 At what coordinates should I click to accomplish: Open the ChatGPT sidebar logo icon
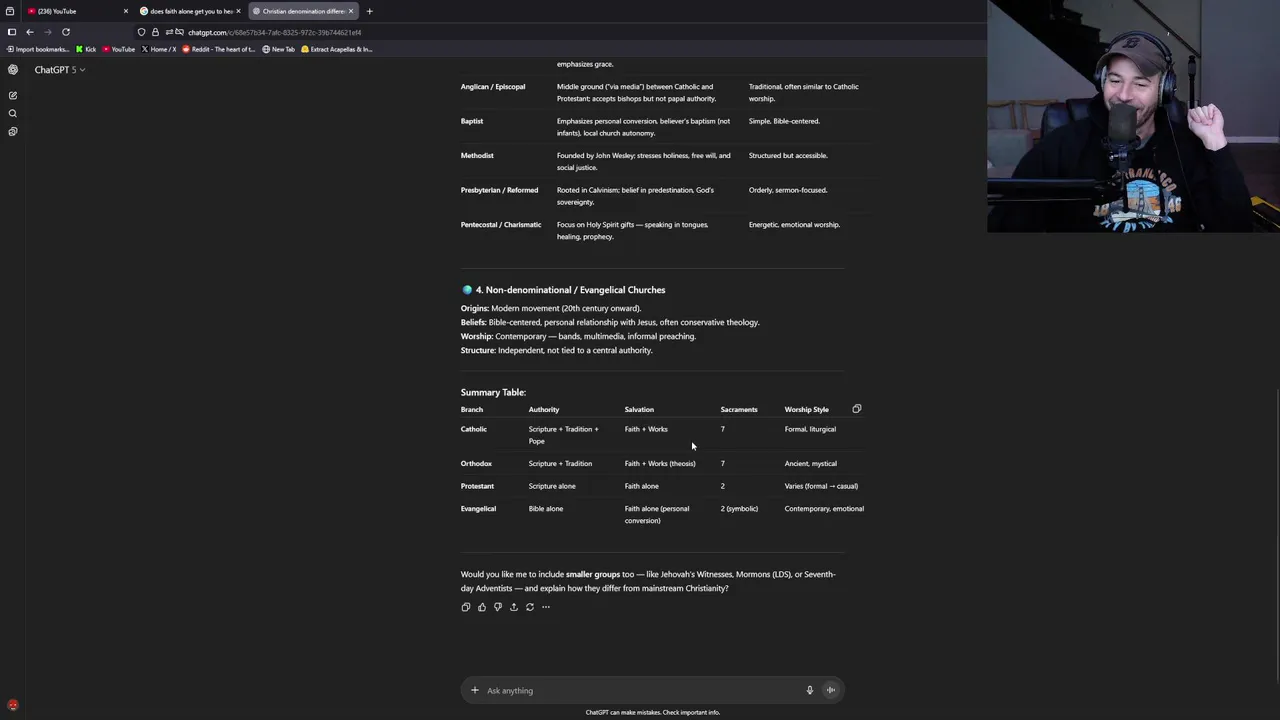[13, 69]
